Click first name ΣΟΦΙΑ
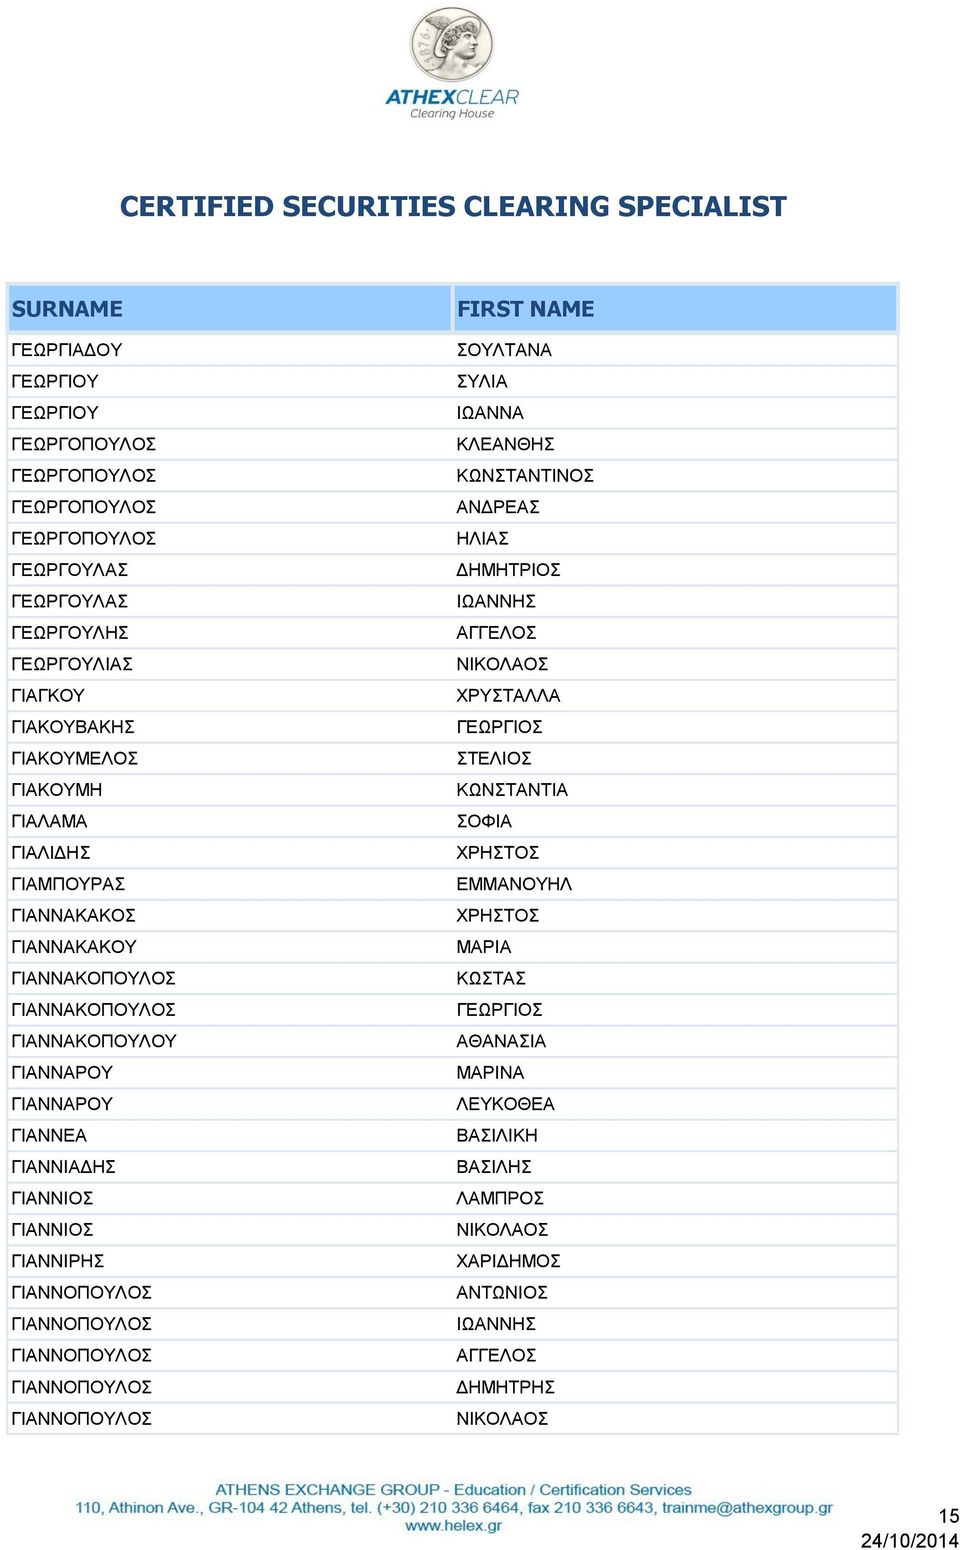The height and width of the screenshot is (1550, 960). 484,821
